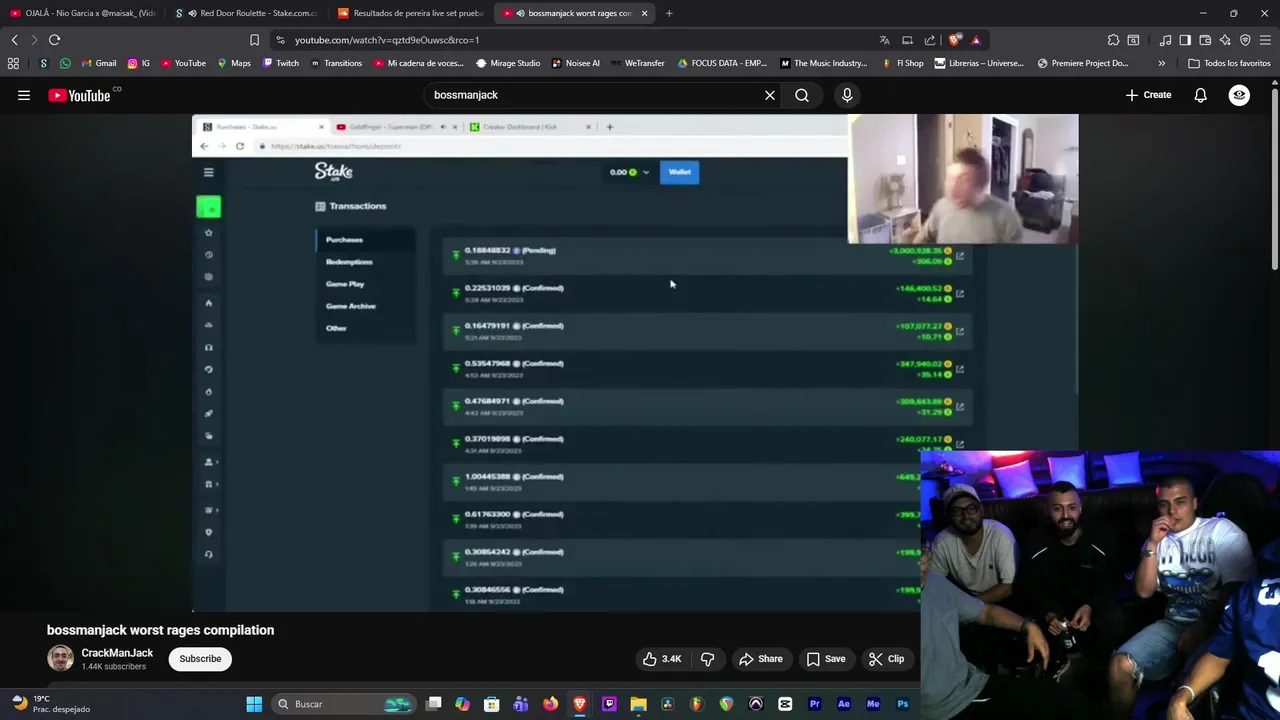Image resolution: width=1280 pixels, height=720 pixels.
Task: Open the weather widget 19°C
Action: (x=50, y=704)
